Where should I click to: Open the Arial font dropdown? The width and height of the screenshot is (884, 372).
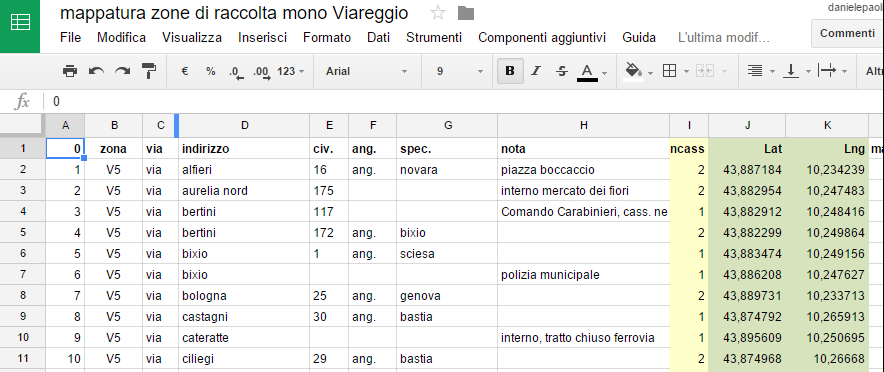point(366,72)
